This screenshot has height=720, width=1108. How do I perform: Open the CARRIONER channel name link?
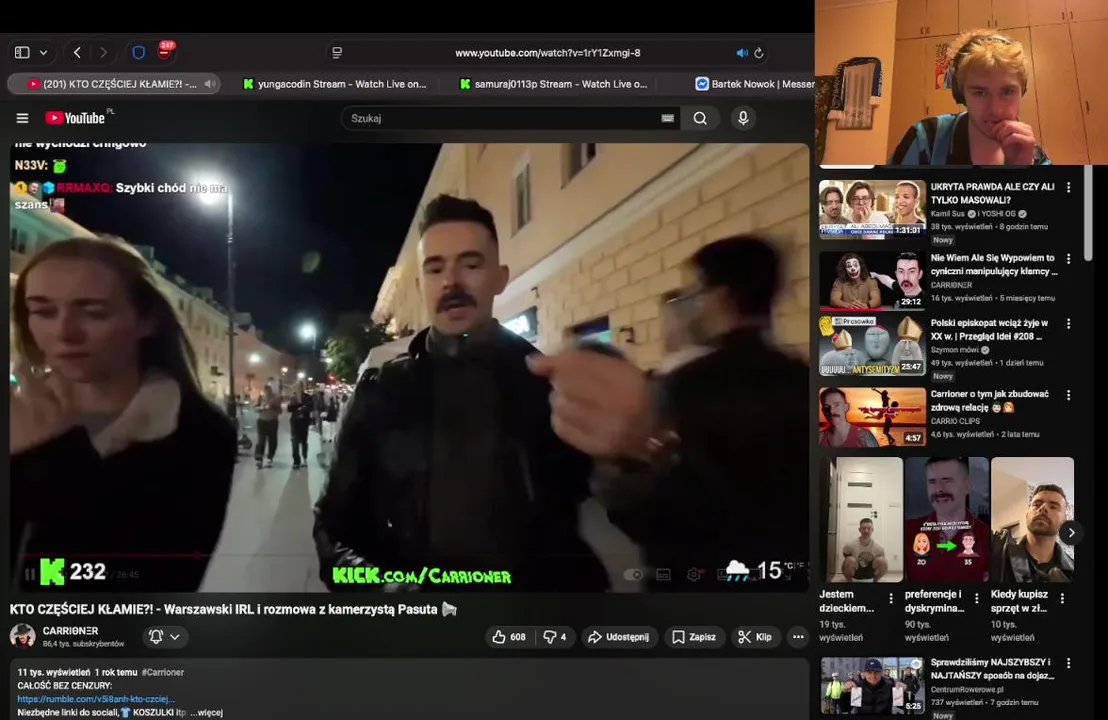coord(71,630)
